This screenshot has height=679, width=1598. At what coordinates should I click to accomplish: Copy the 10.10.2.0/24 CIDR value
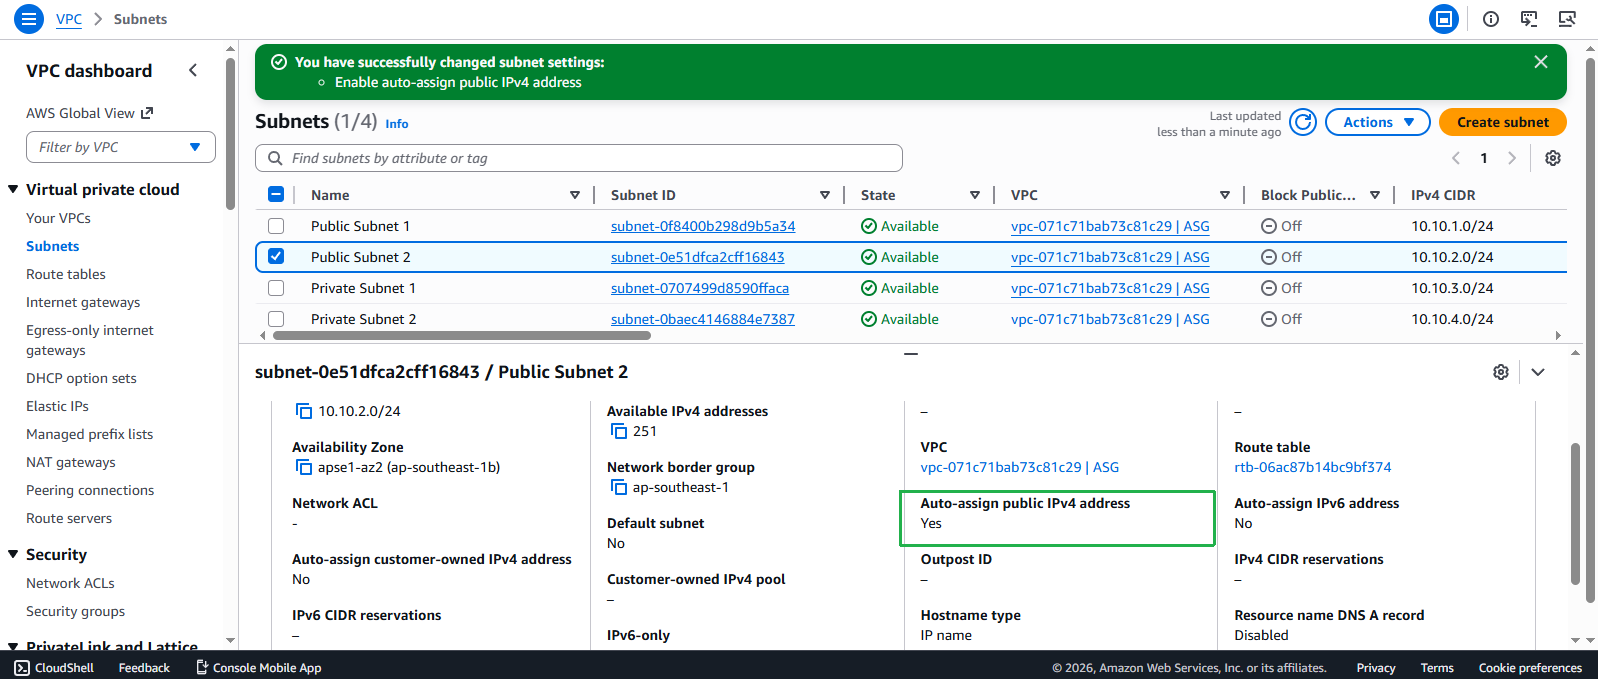click(304, 411)
